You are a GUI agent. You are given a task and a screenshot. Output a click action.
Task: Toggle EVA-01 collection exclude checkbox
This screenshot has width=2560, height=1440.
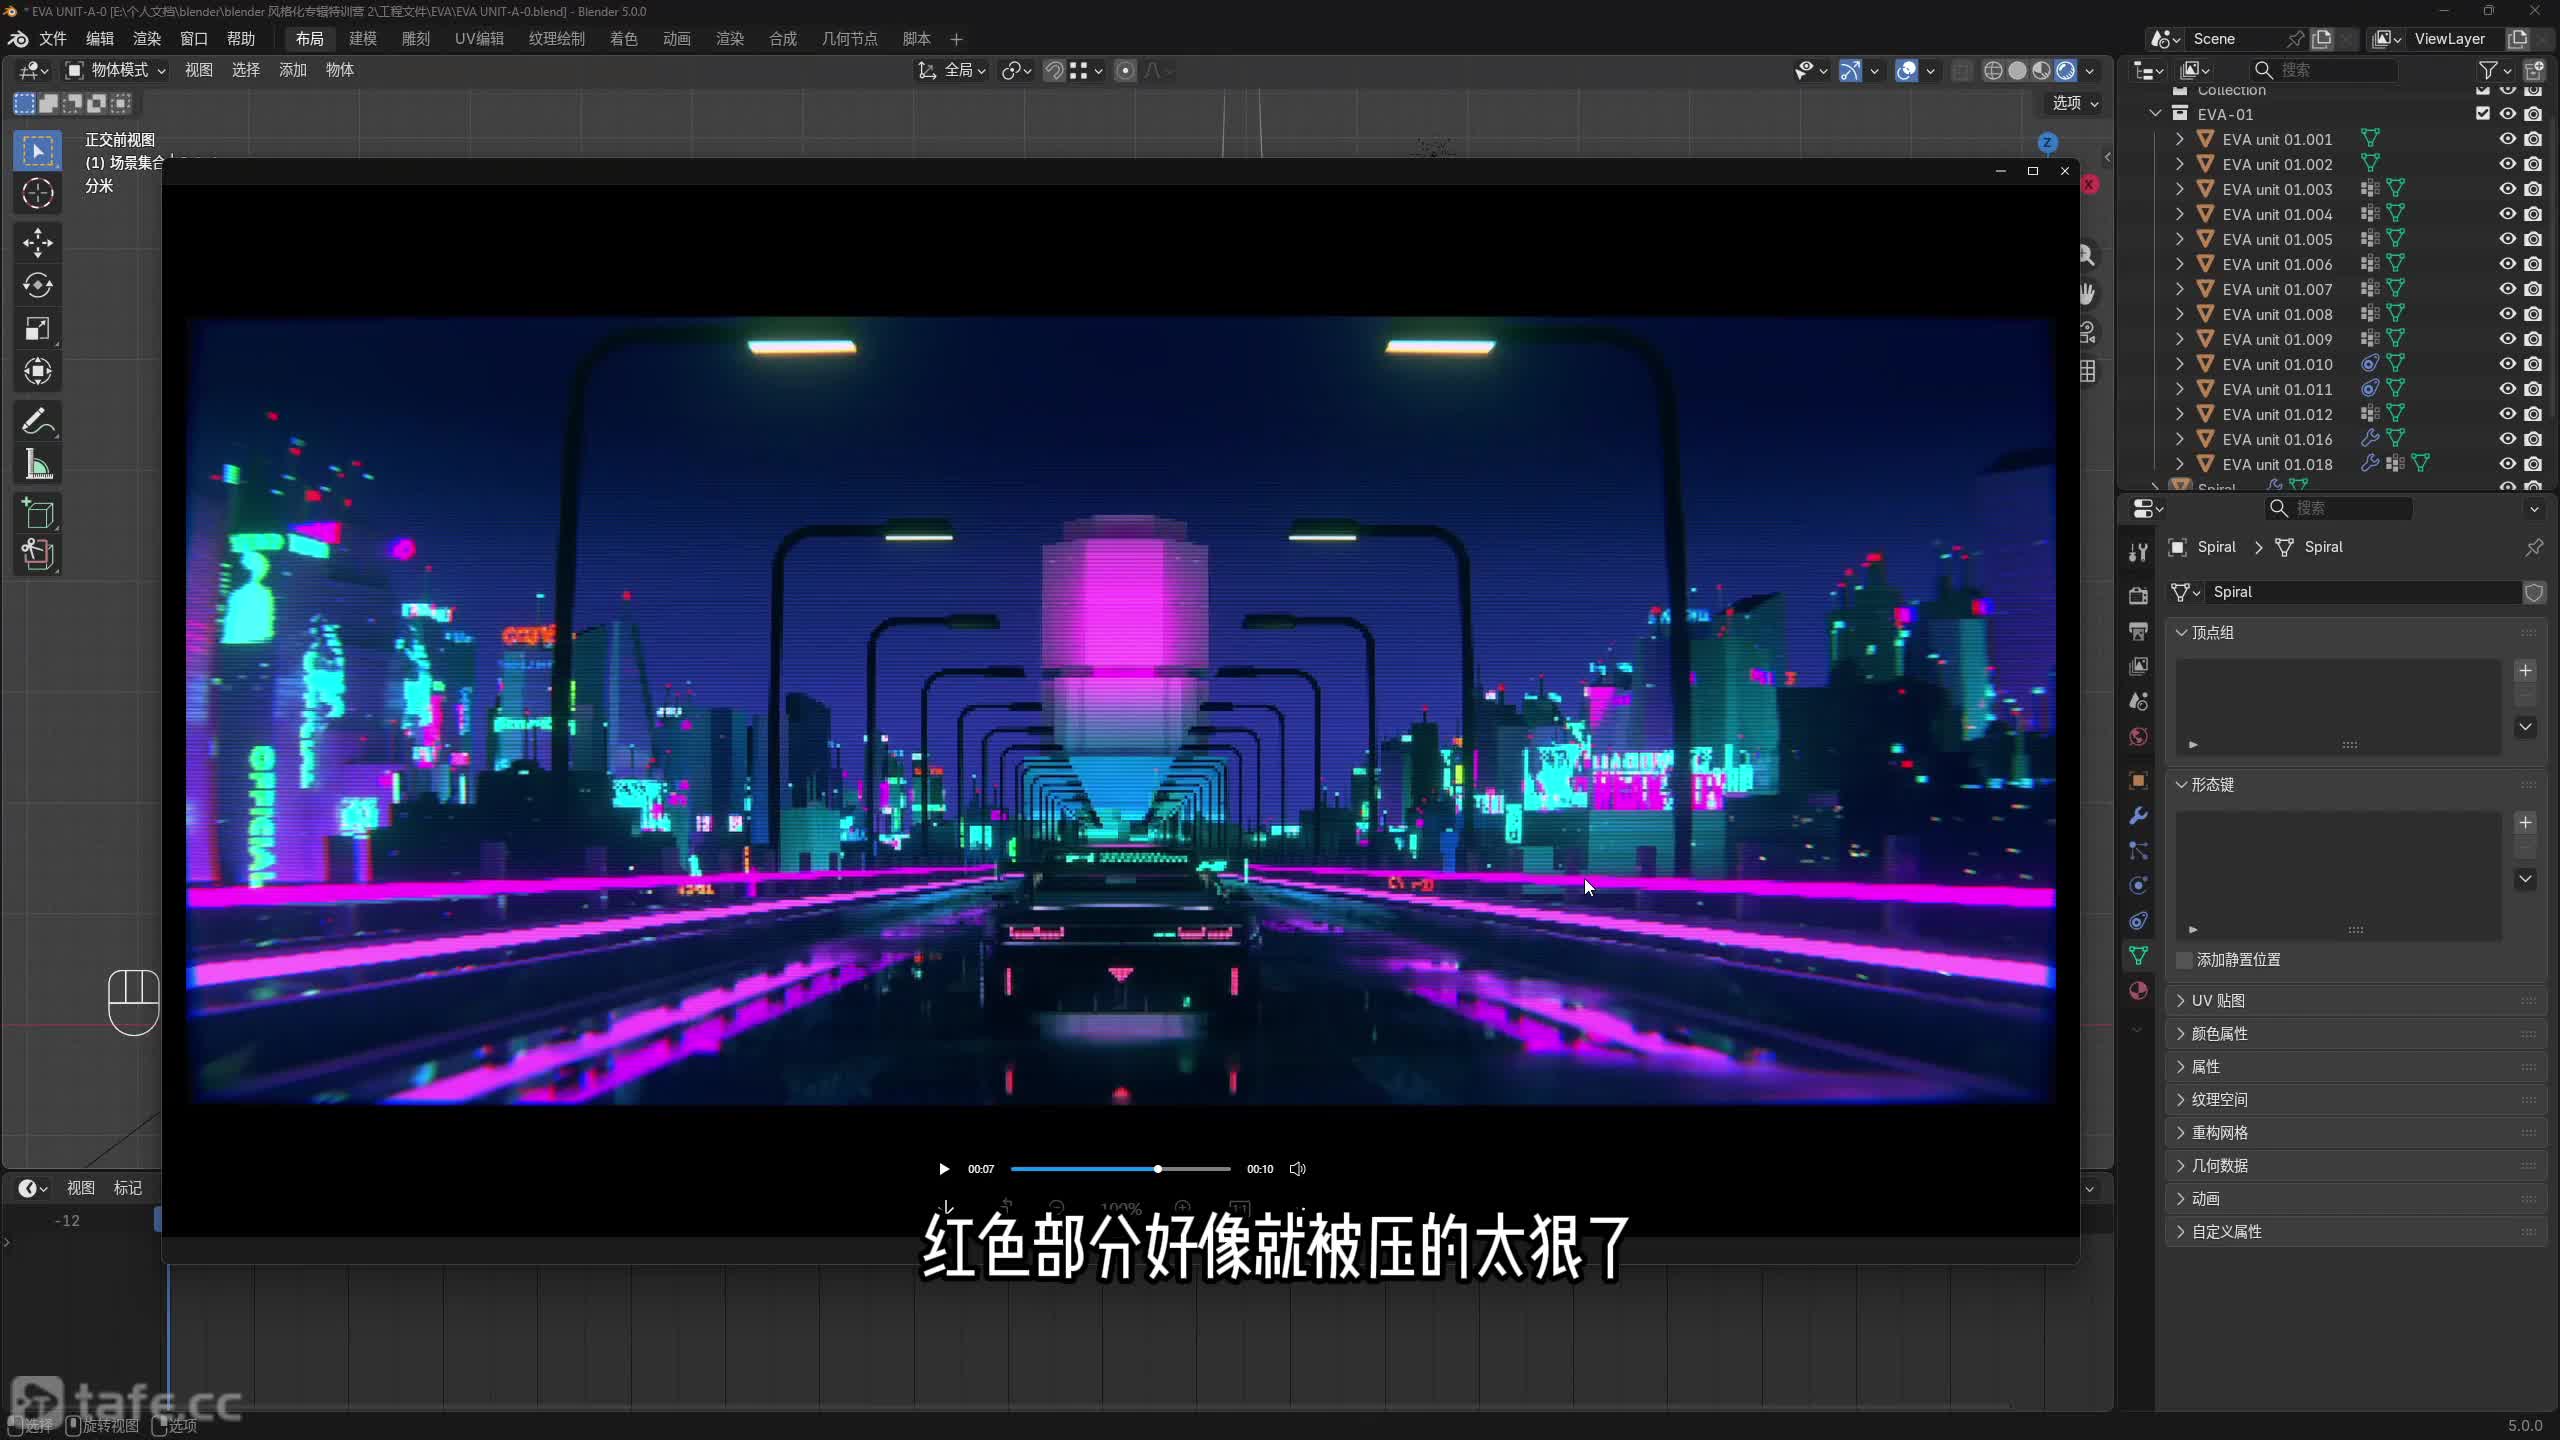click(2482, 114)
